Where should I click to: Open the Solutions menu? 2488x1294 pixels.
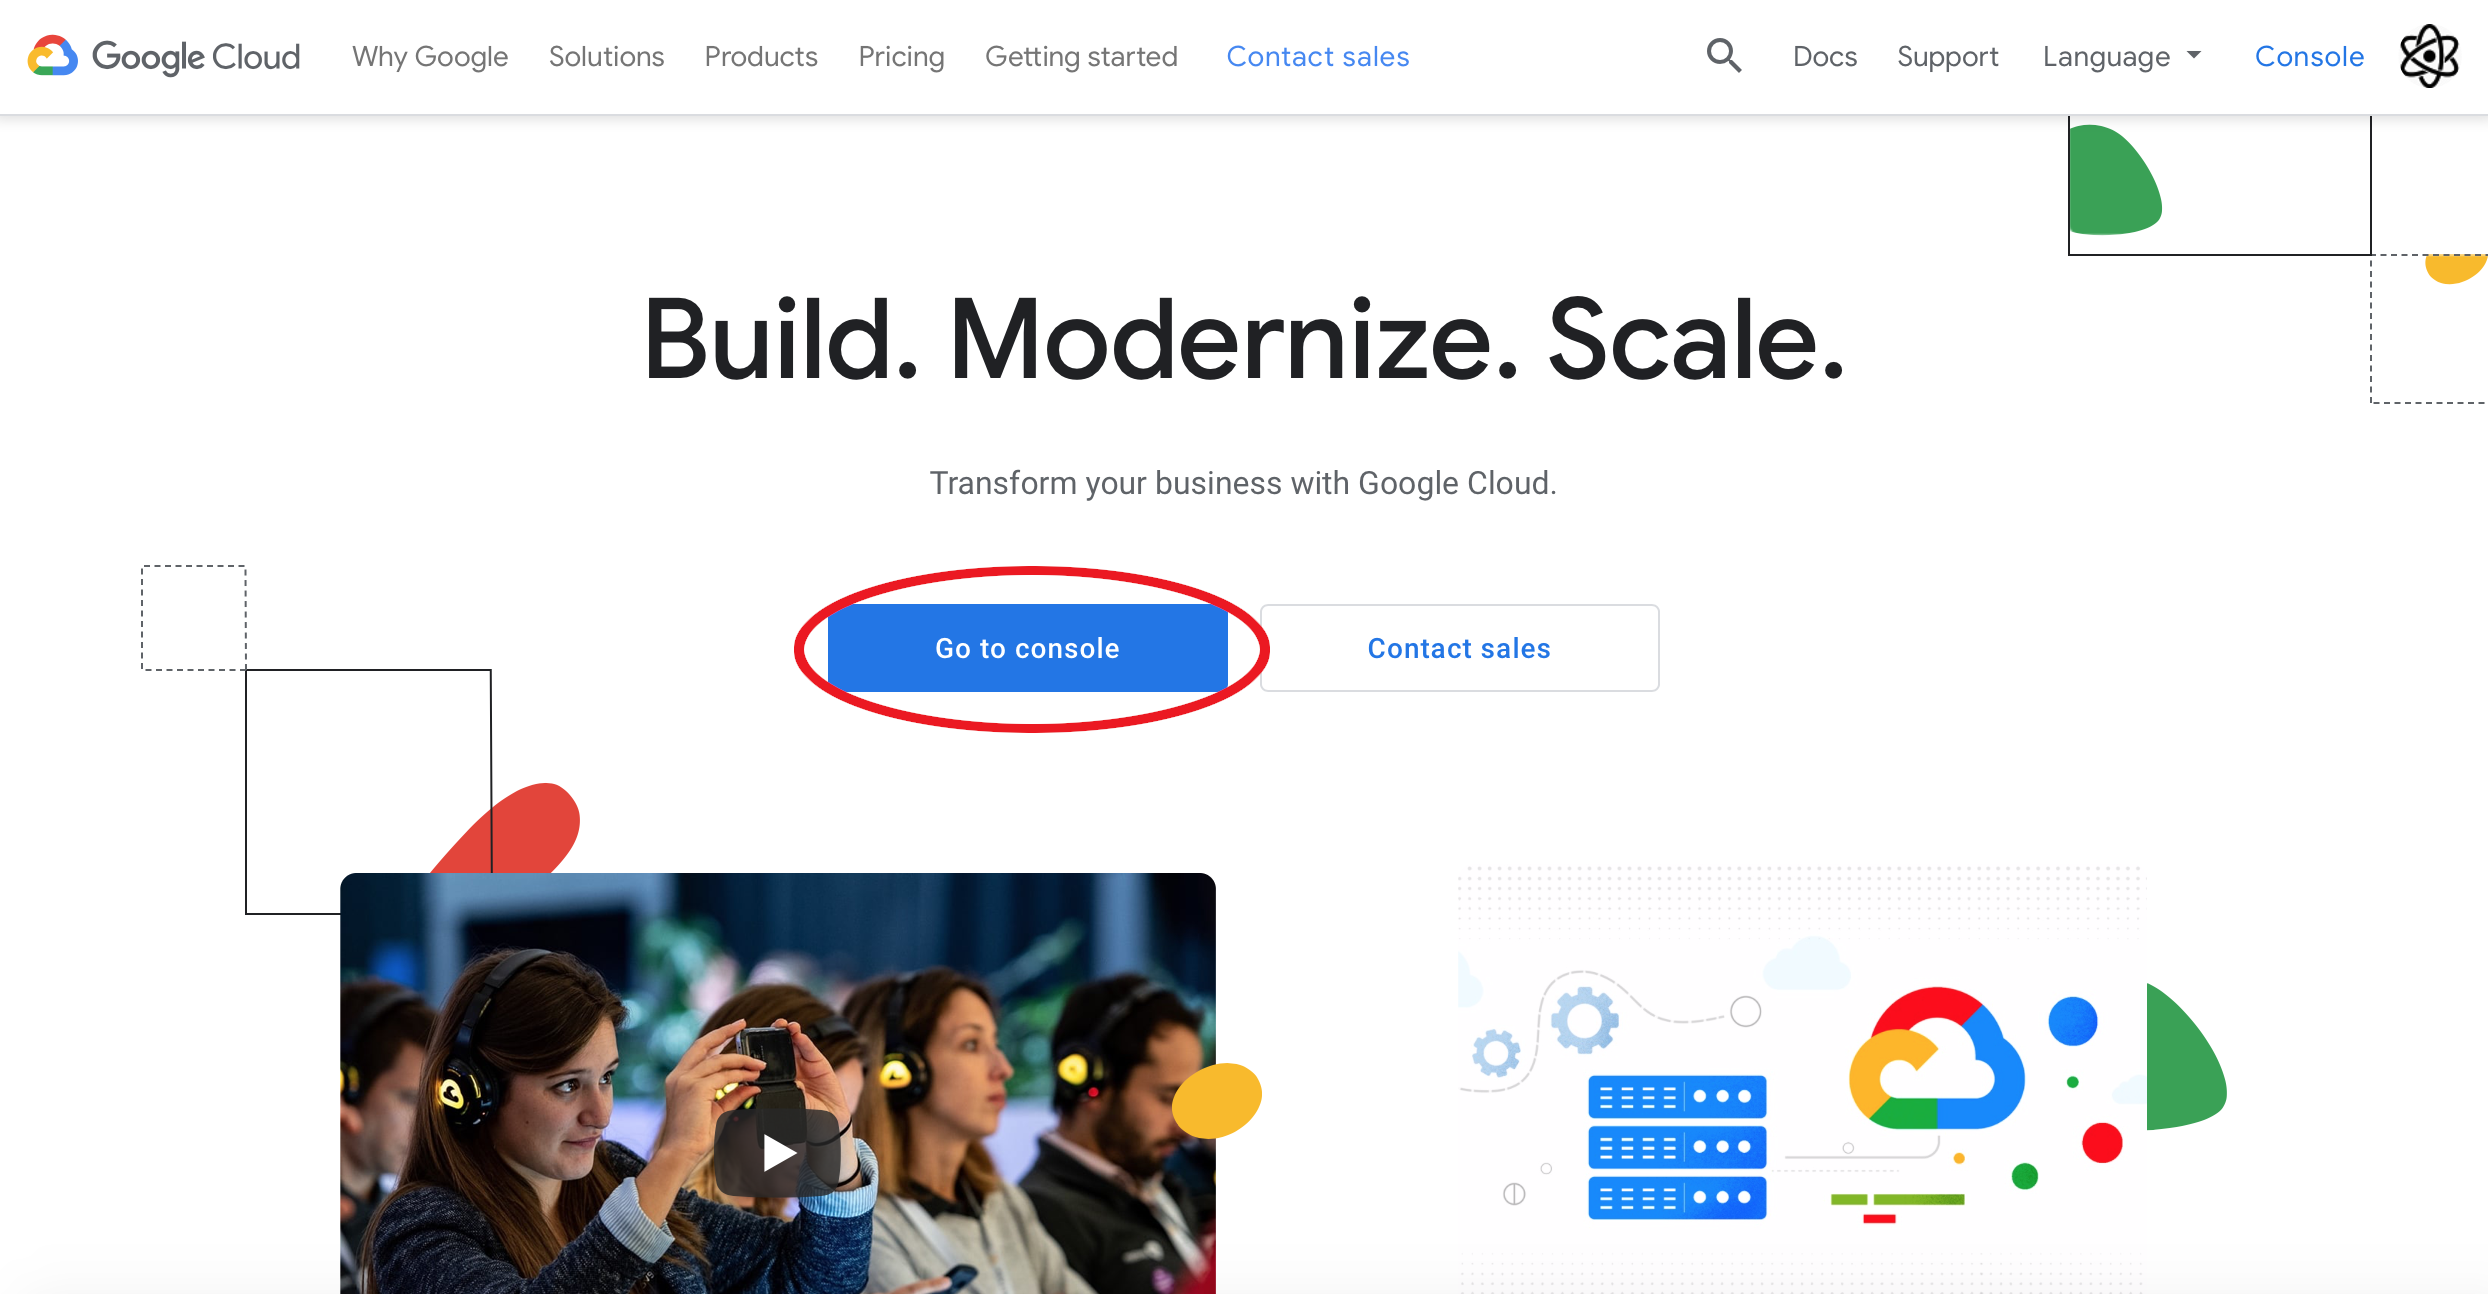606,57
